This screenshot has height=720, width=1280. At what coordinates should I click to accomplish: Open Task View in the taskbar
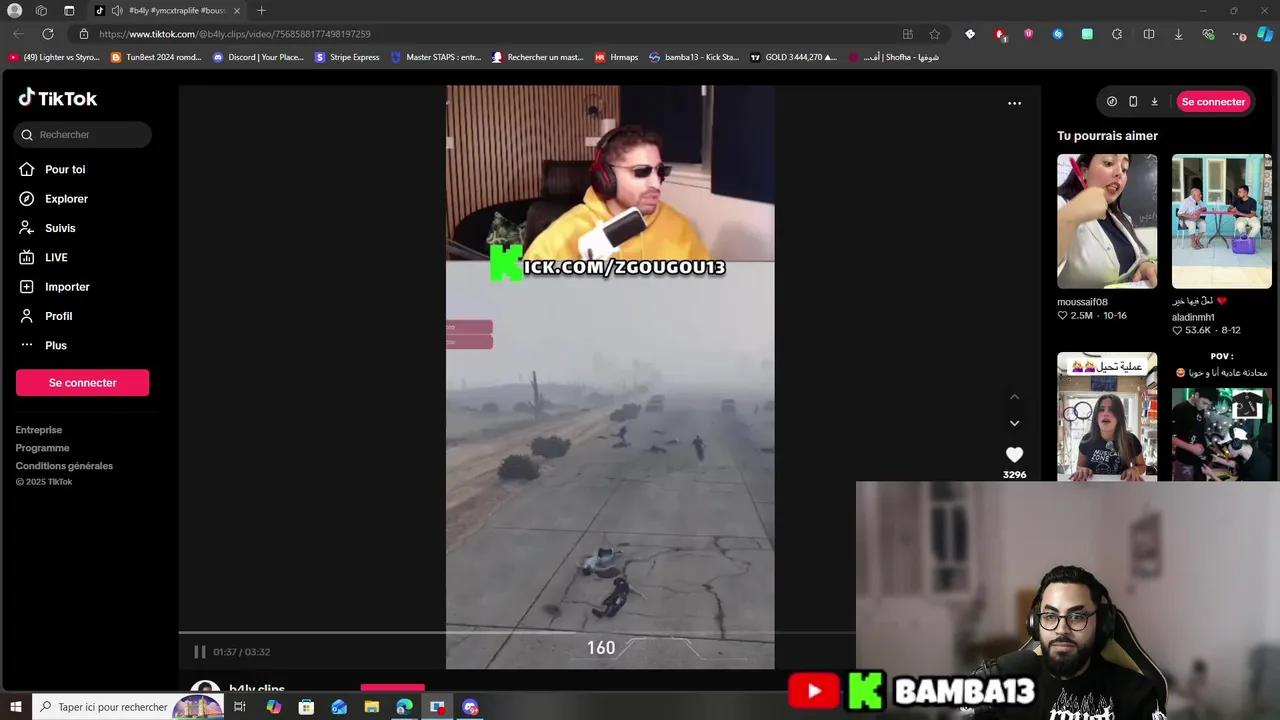click(240, 707)
